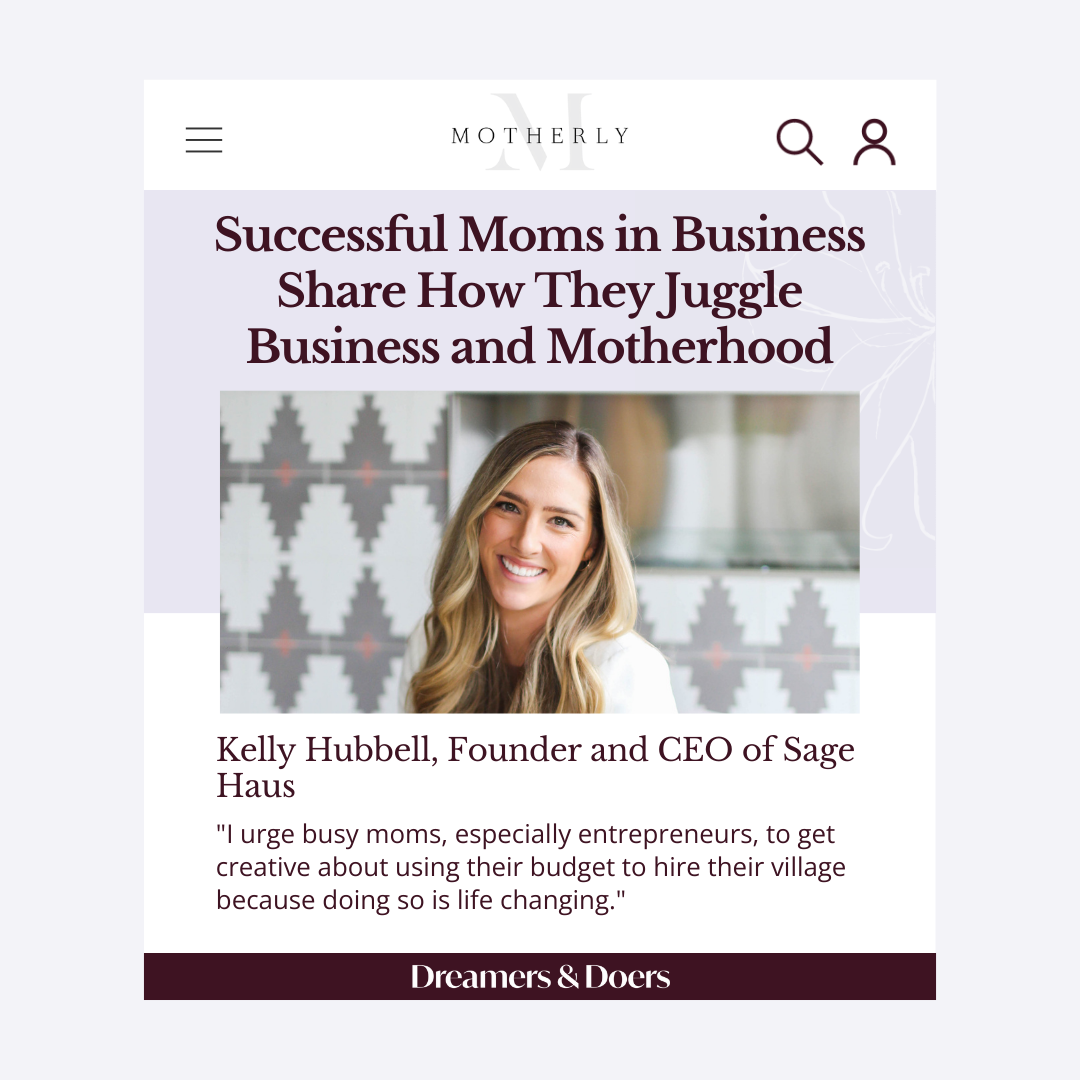
Task: Open the hamburger menu
Action: click(204, 140)
